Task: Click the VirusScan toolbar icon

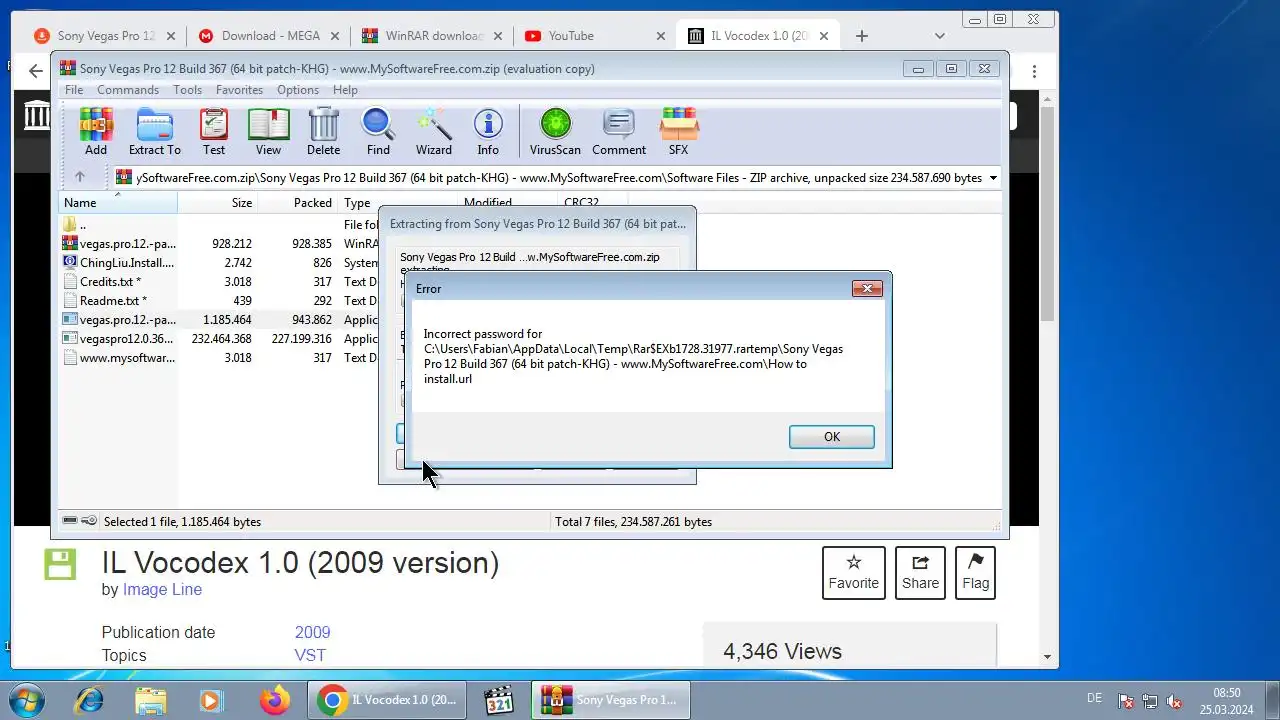Action: tap(555, 132)
